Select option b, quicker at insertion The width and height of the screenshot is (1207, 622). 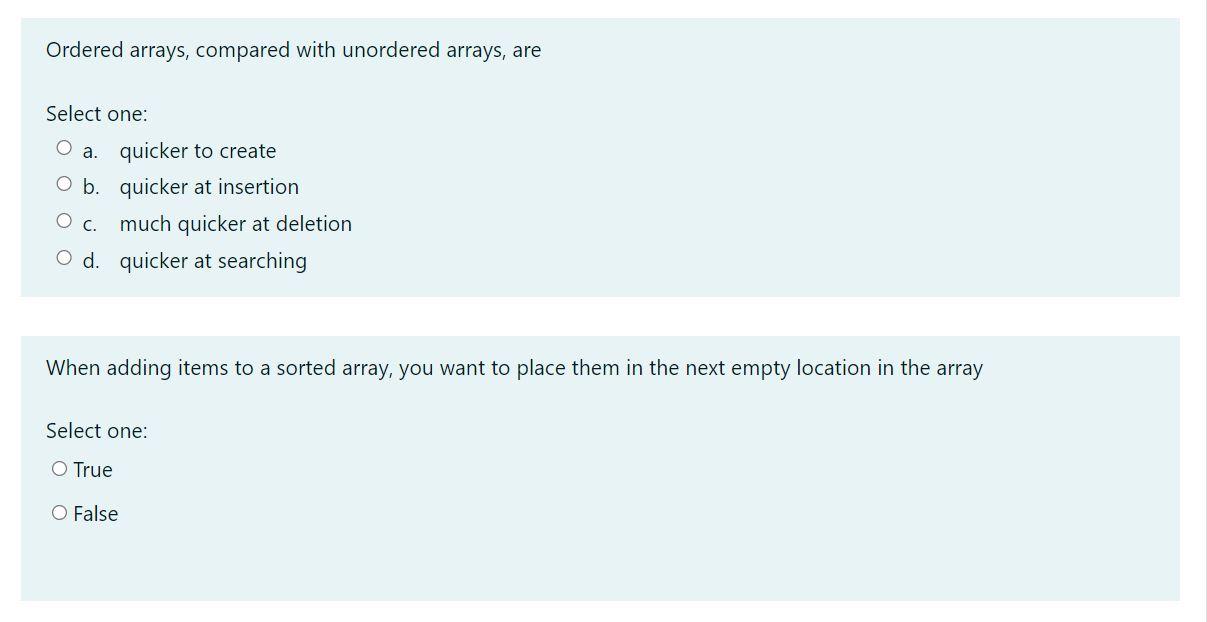pyautogui.click(x=63, y=182)
